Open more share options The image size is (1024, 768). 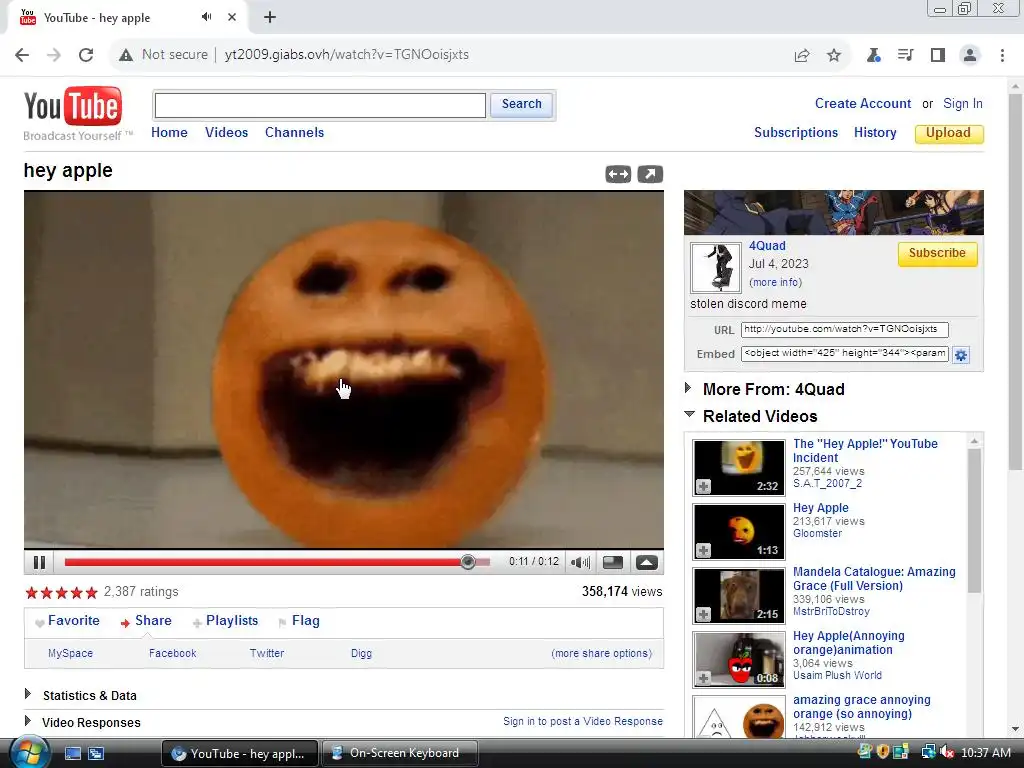601,653
